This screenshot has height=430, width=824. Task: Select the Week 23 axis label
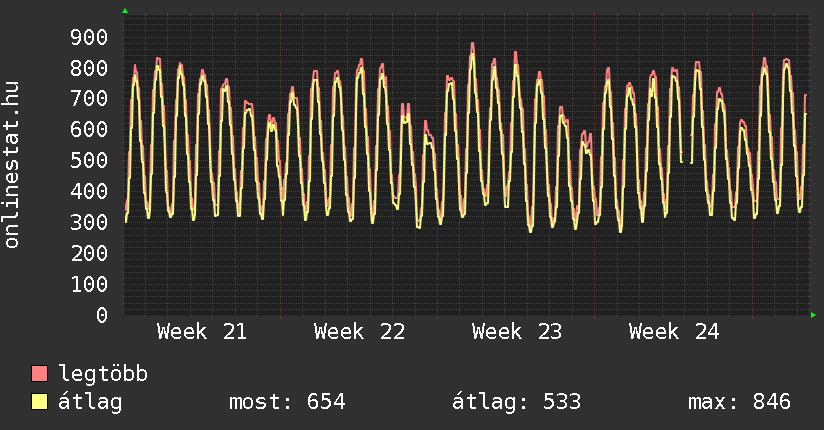tap(517, 332)
